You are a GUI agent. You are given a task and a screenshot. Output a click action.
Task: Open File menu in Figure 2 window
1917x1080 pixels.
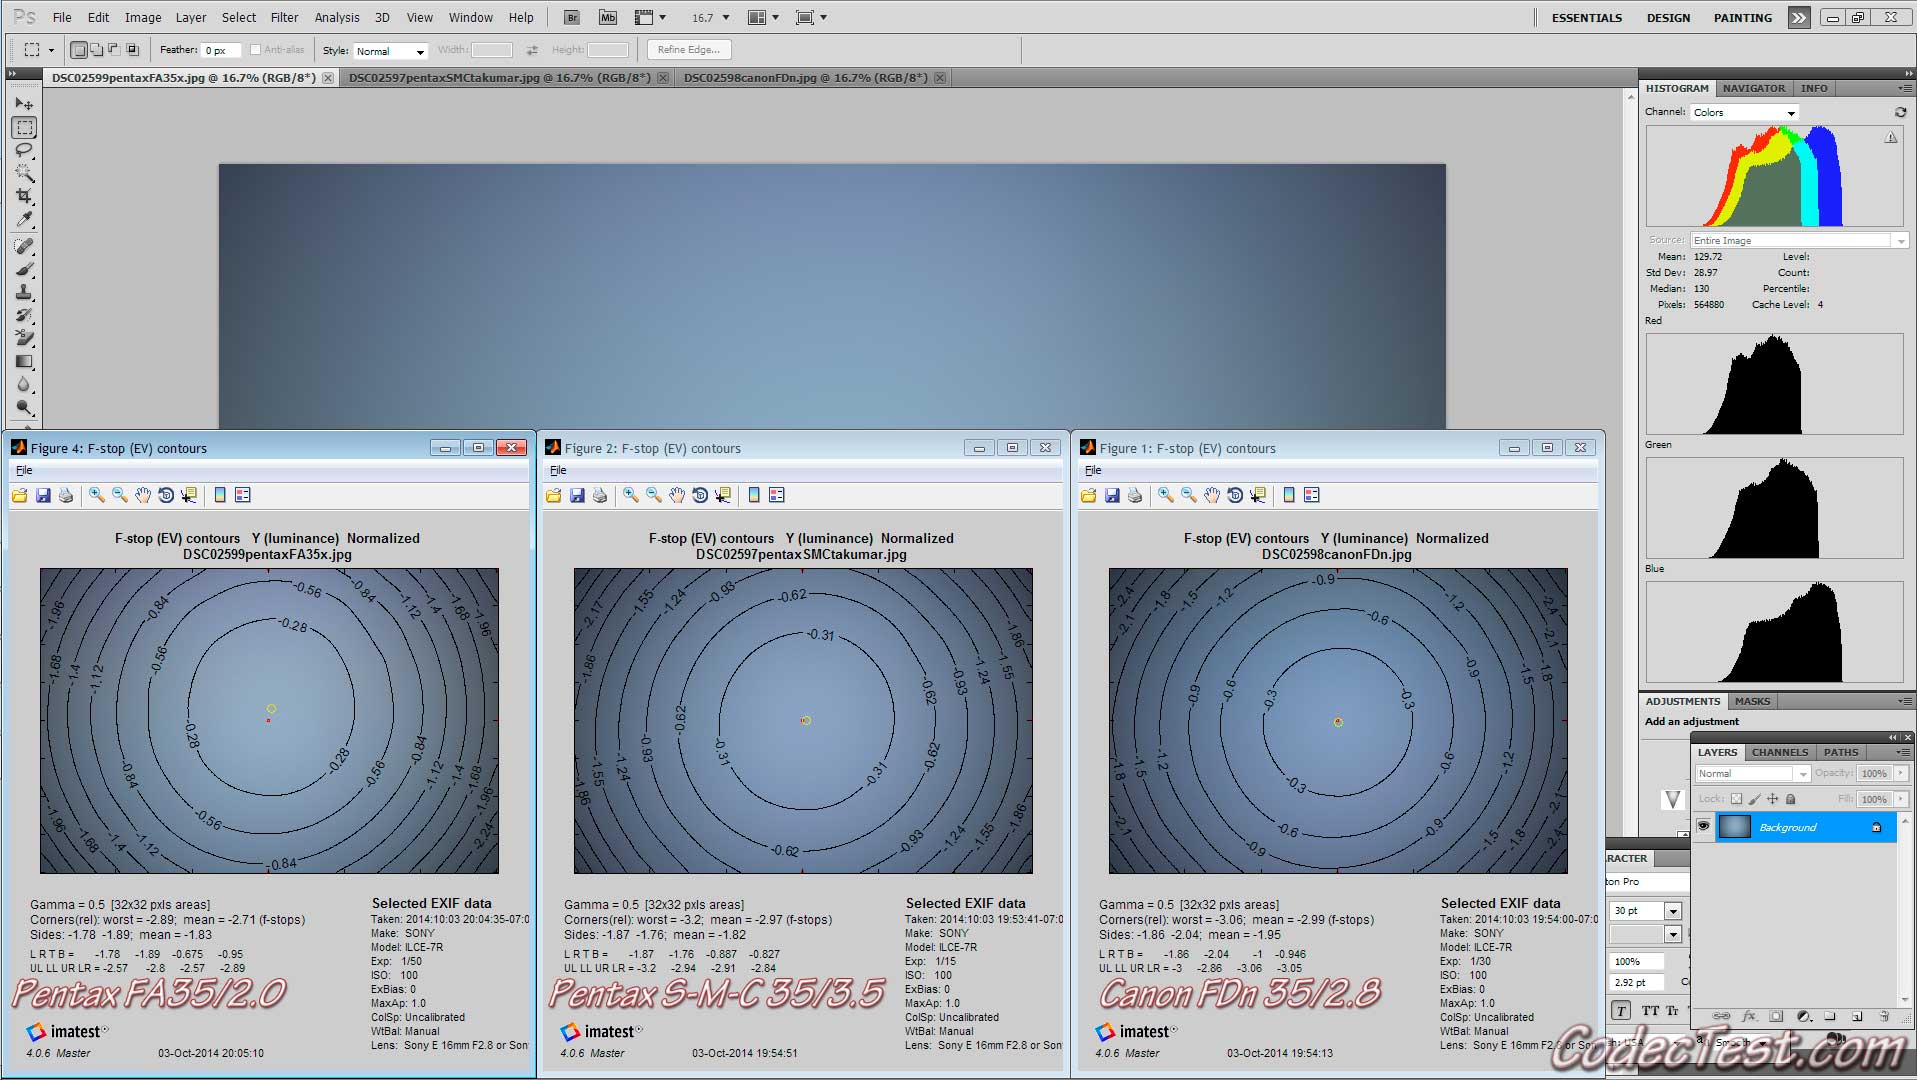point(558,470)
